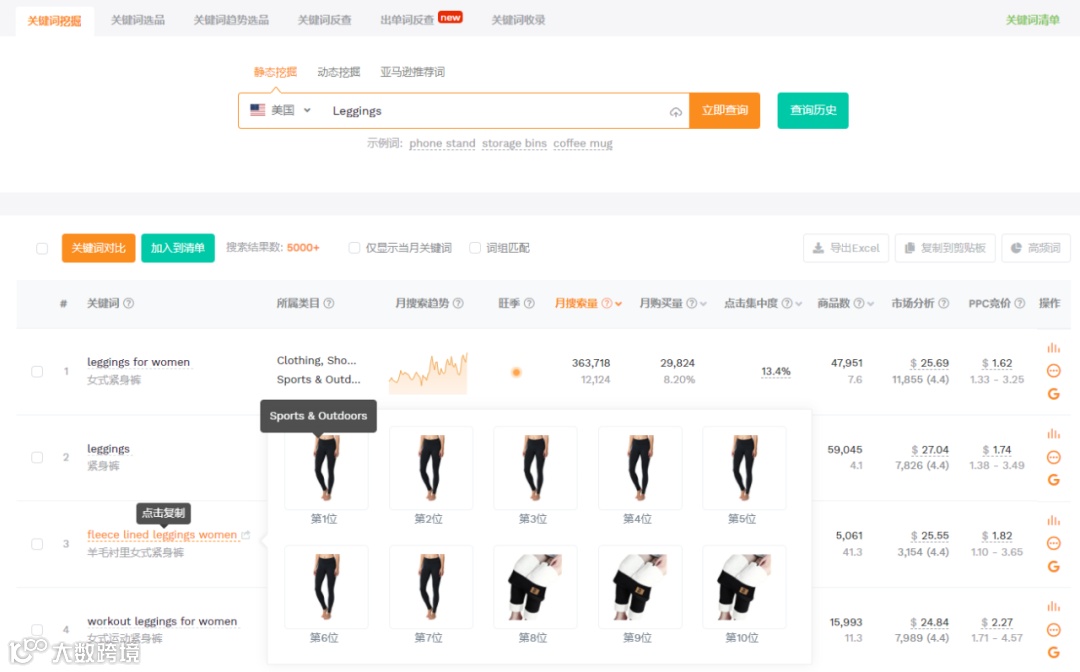
Task: Click the 导出Excel button
Action: [846, 248]
